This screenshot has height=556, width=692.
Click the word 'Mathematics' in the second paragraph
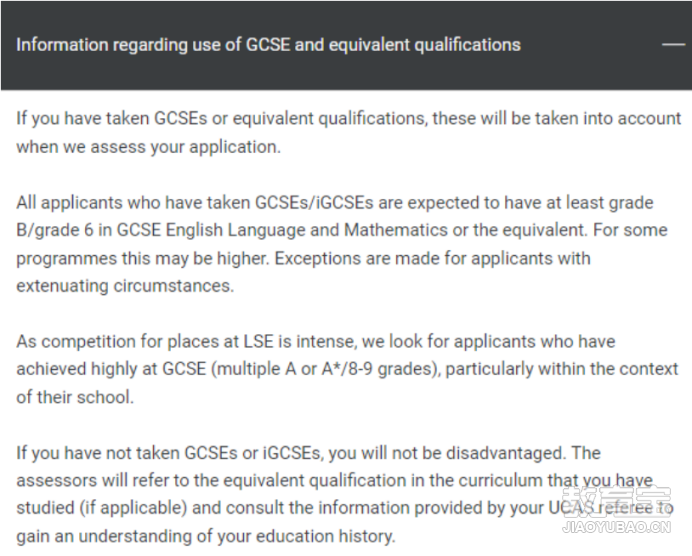396,230
